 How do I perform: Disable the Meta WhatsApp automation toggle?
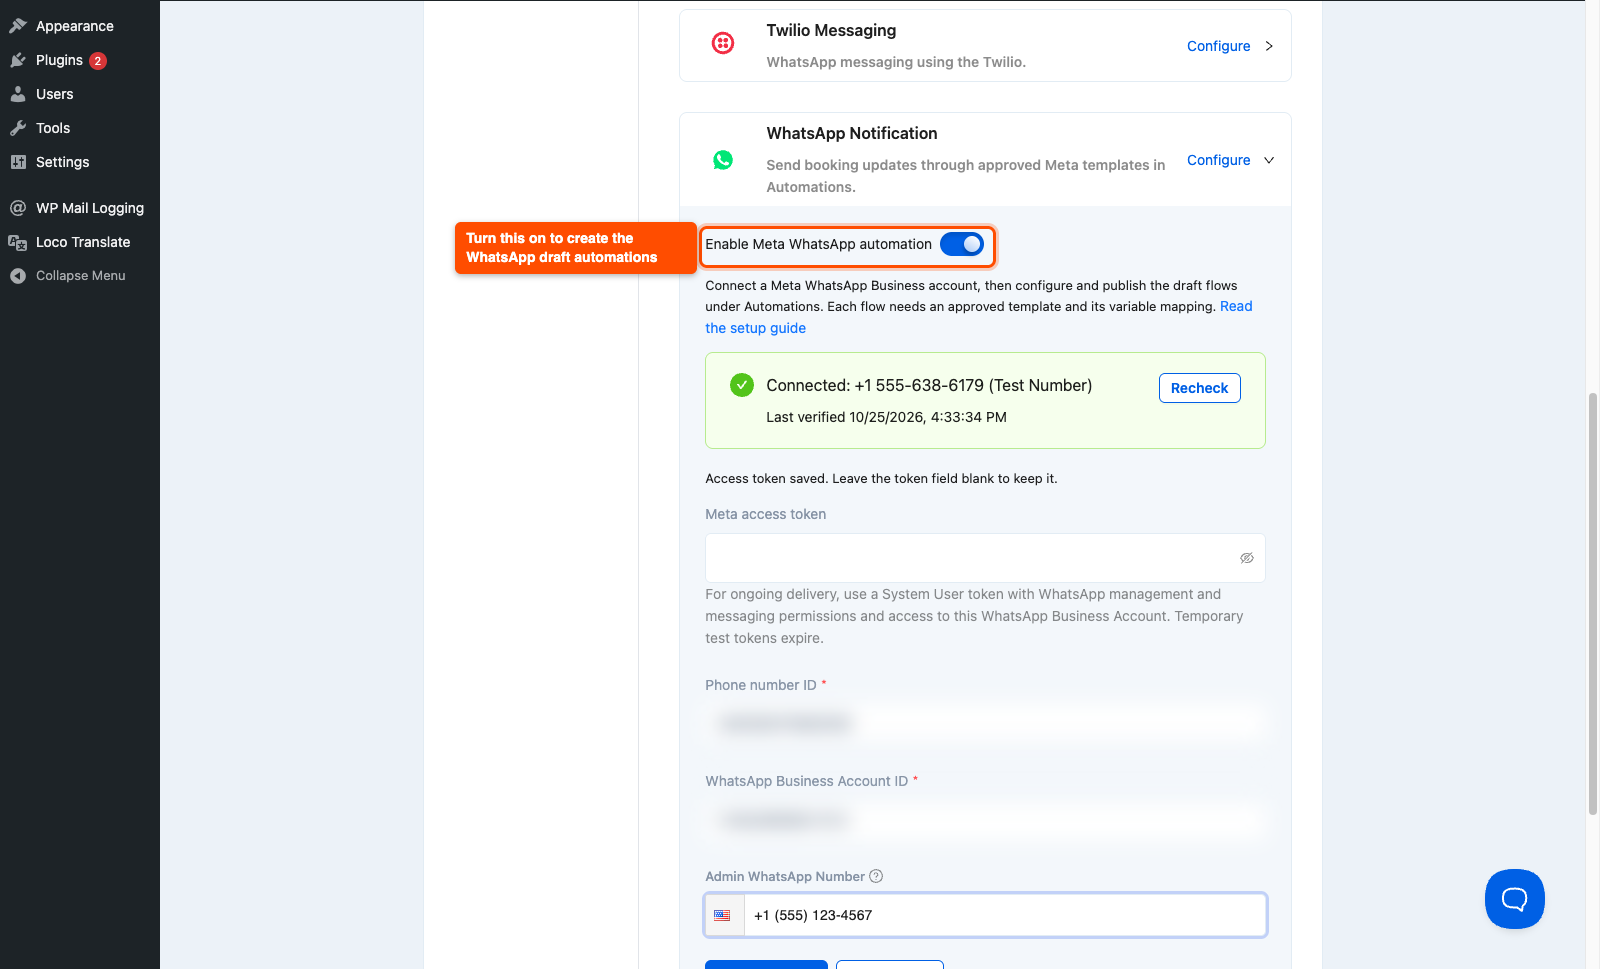pyautogui.click(x=962, y=244)
